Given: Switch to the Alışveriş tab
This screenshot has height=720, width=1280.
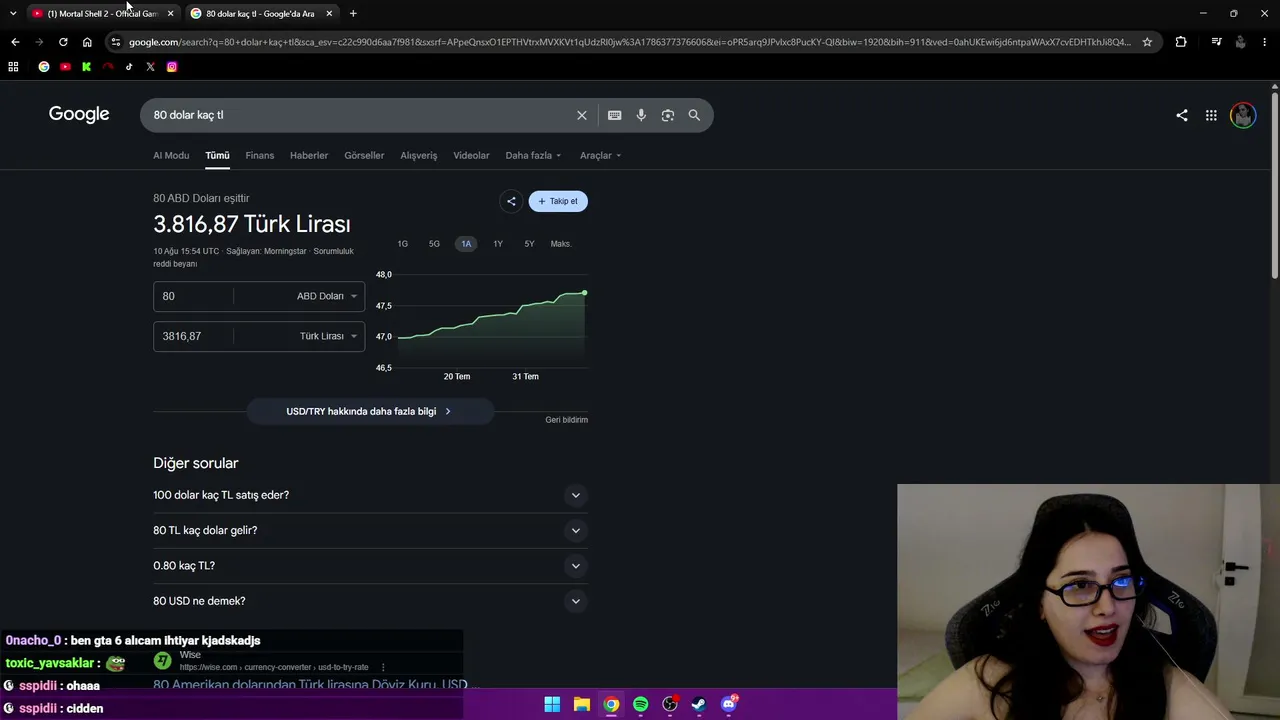Looking at the screenshot, I should pos(419,155).
